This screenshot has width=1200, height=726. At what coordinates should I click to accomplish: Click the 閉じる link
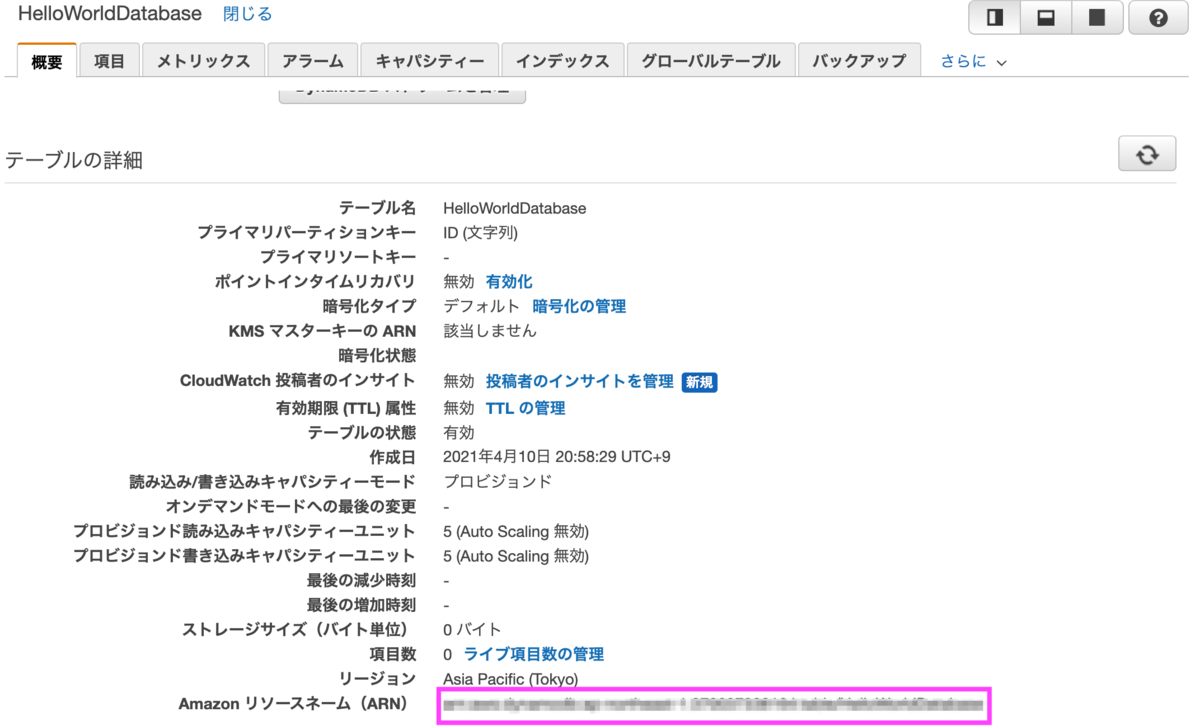(246, 14)
